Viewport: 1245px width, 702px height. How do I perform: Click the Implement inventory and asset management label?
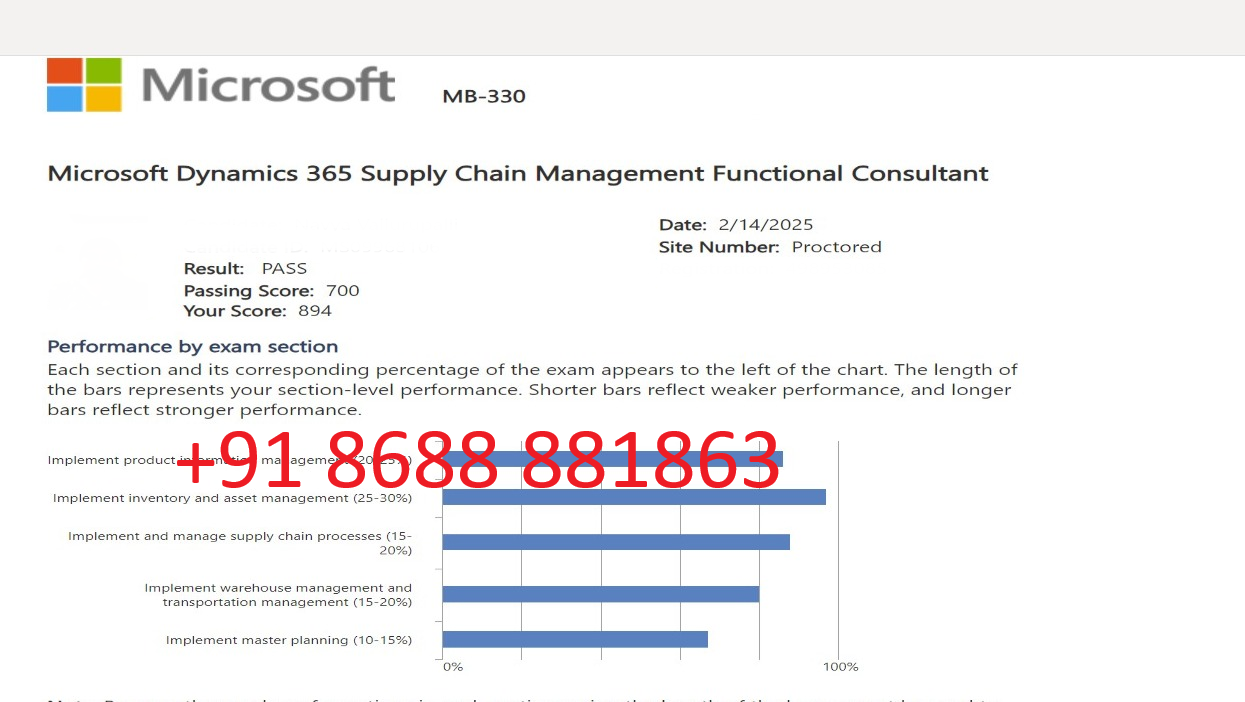coord(232,498)
